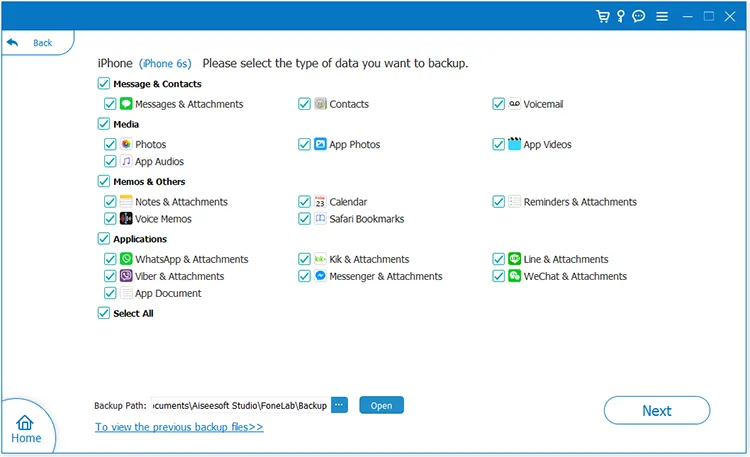
Task: Click the Back label text
Action: (43, 43)
